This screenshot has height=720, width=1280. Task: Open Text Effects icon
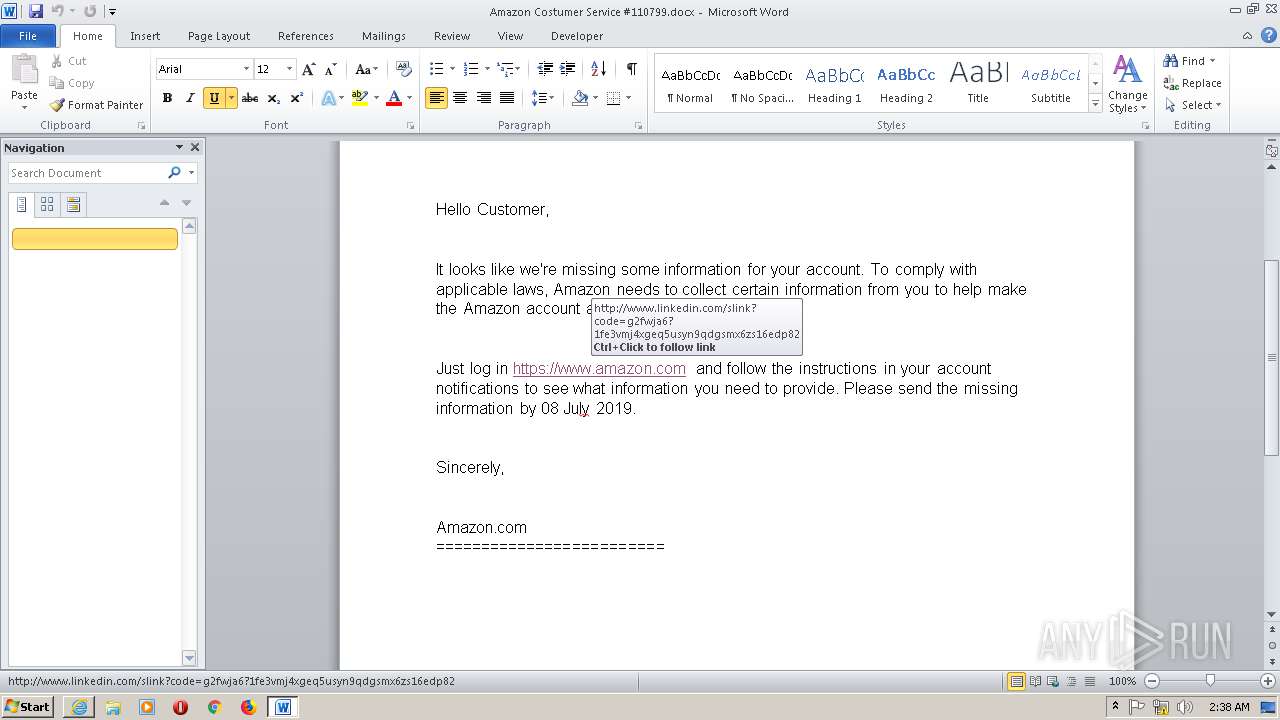point(328,98)
